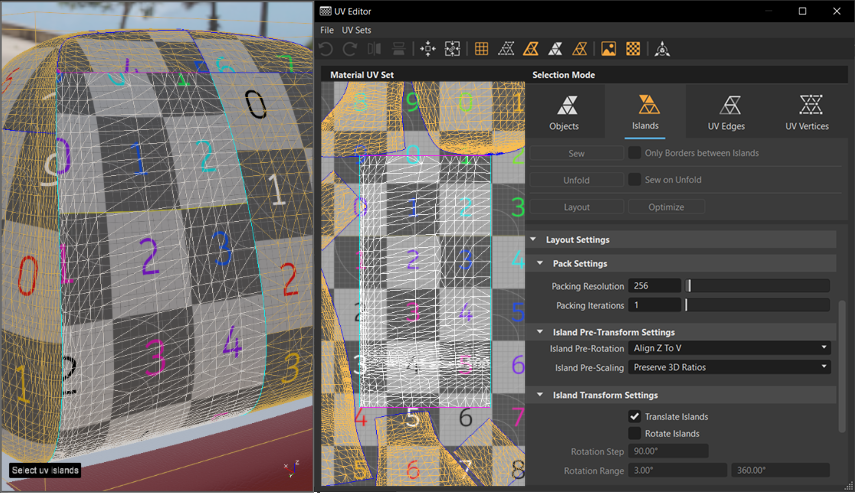Open Island Pre-Rotation dropdown (Align Z To V)
The height and width of the screenshot is (493, 855).
[730, 348]
